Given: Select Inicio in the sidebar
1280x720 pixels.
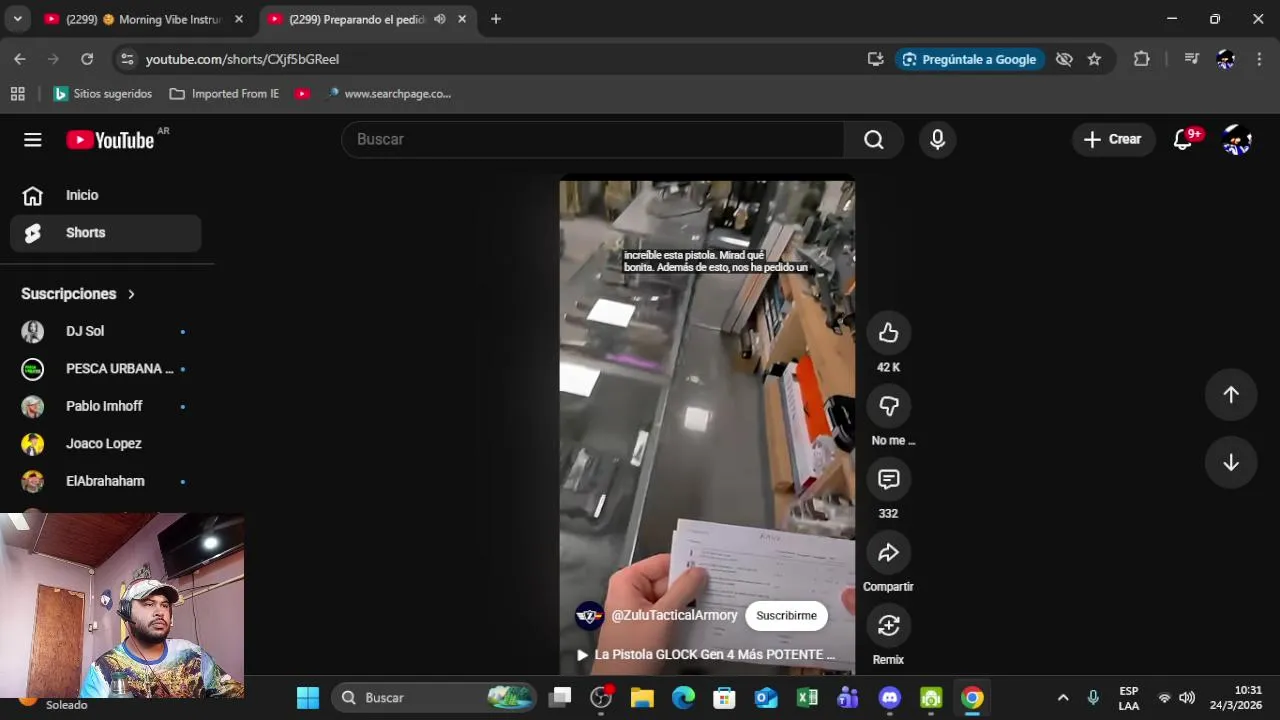Looking at the screenshot, I should pyautogui.click(x=106, y=195).
